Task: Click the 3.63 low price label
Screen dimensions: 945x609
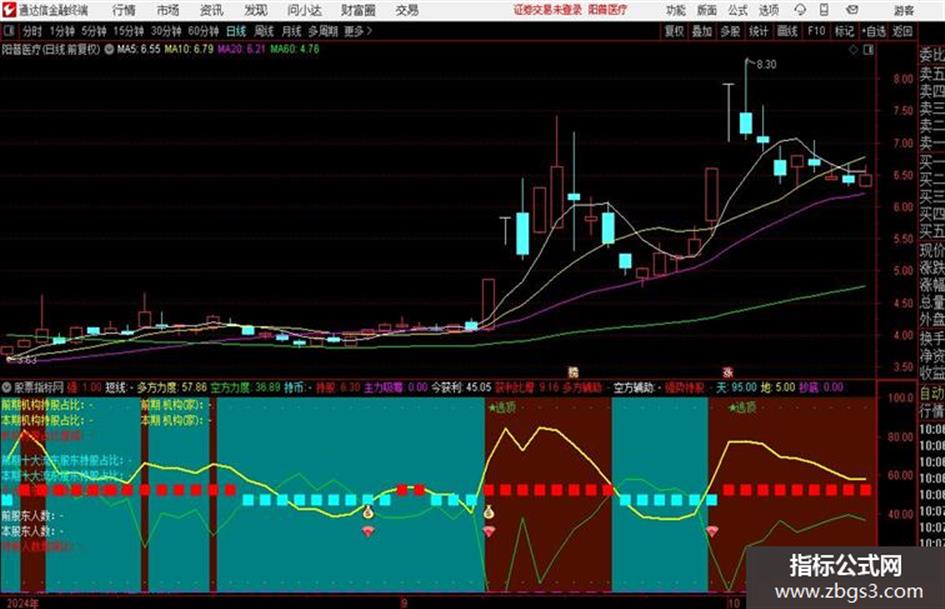Action: (27, 360)
